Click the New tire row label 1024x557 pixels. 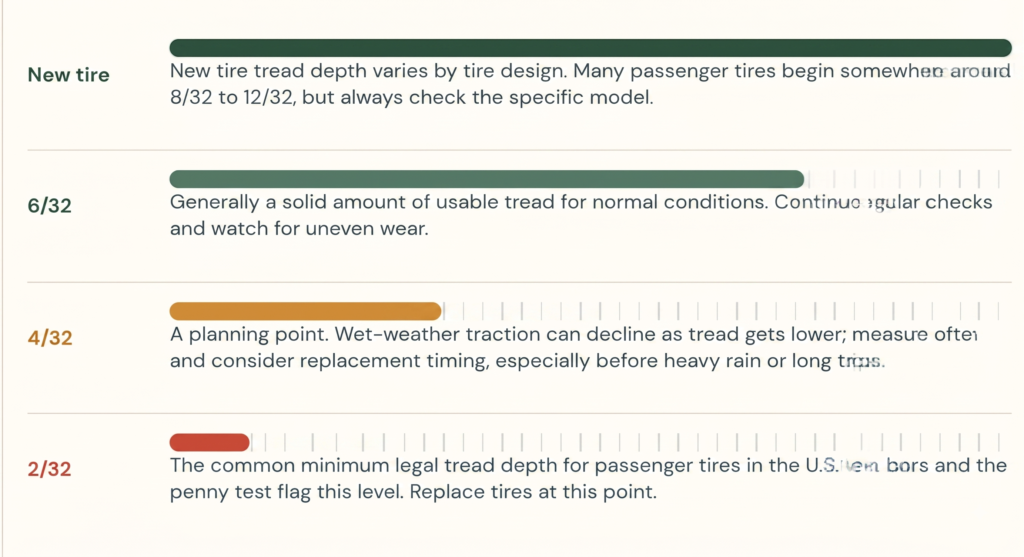(x=69, y=74)
